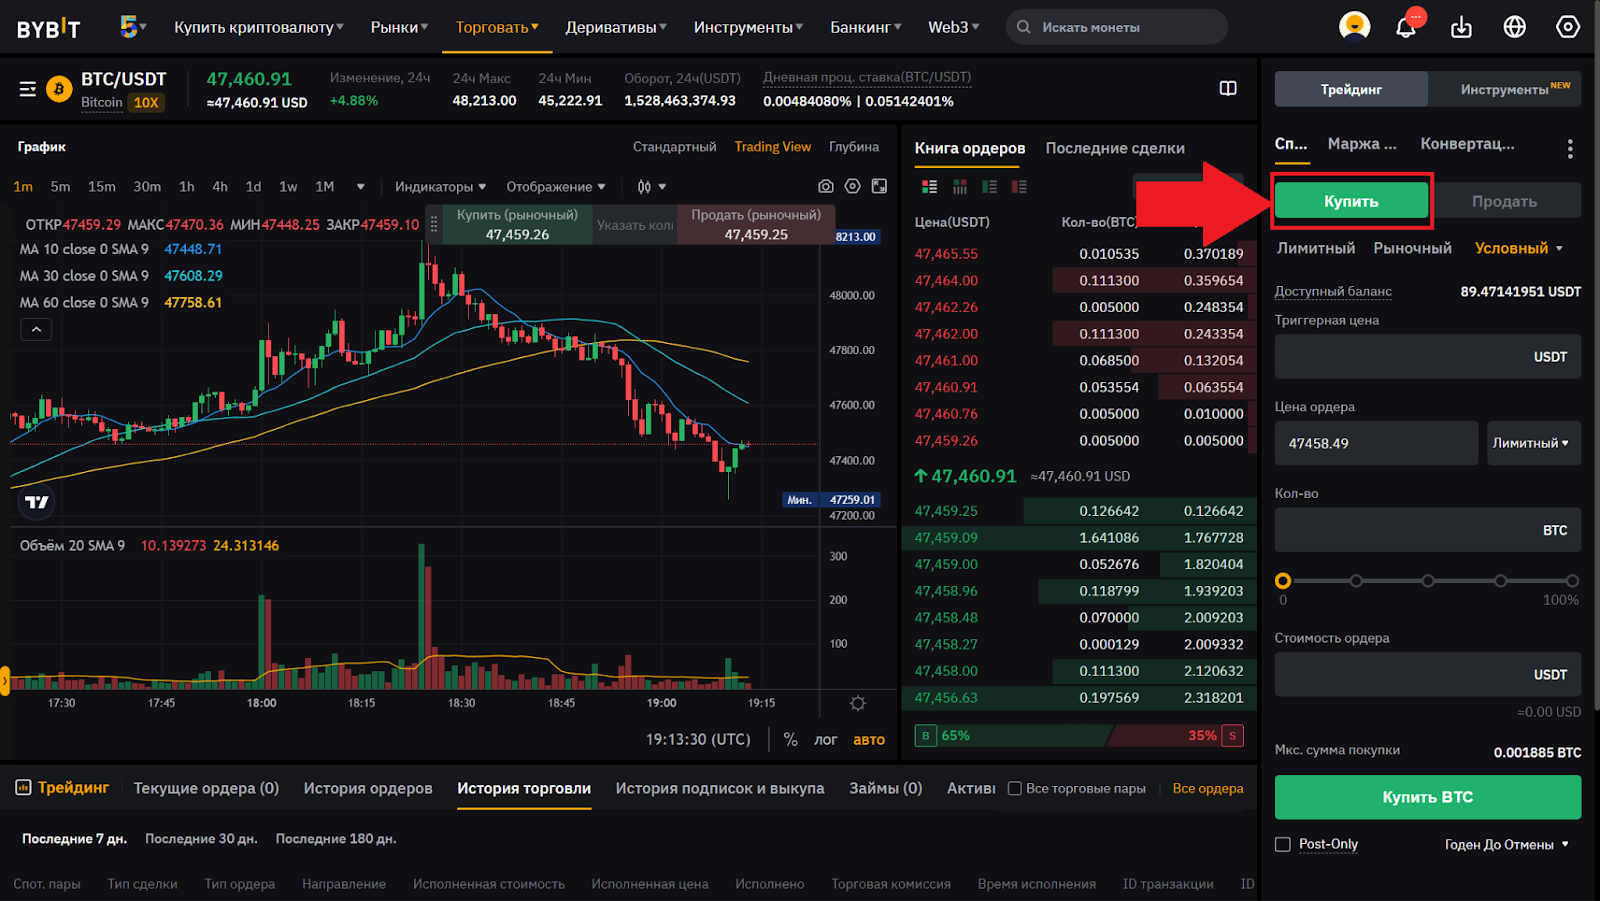Switch the order side to 'Продать'
Viewport: 1600px width, 901px height.
[x=1505, y=201]
